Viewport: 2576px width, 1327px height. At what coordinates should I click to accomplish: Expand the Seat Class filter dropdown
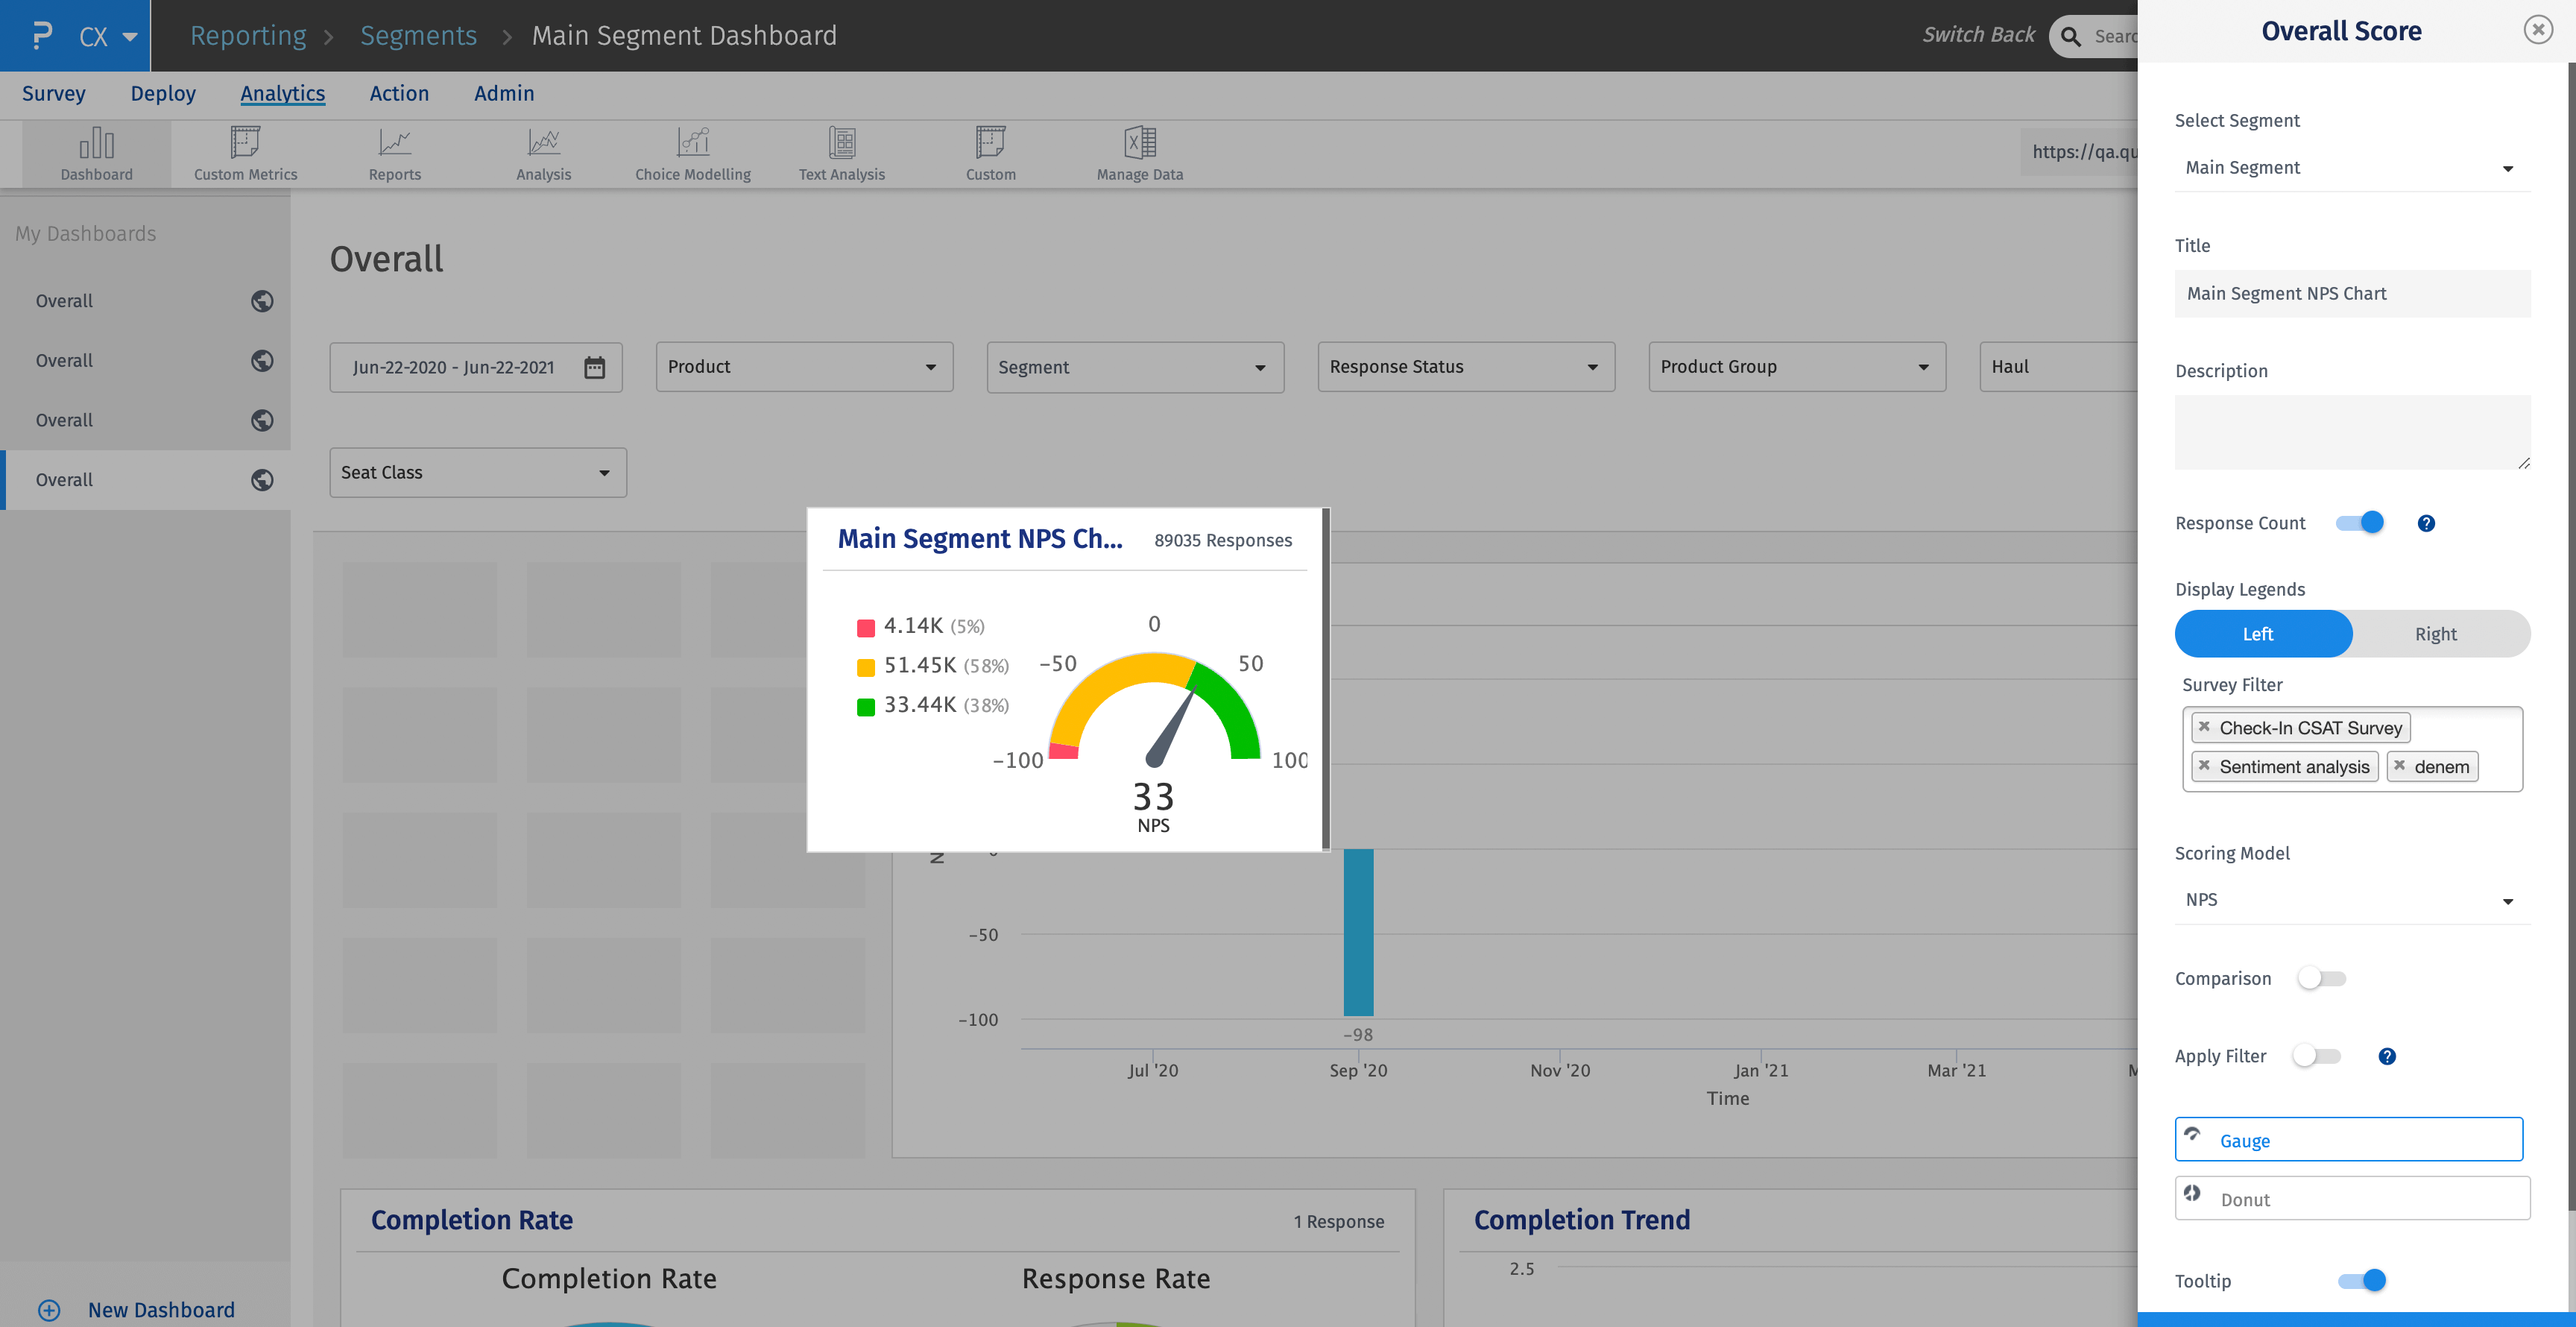coord(477,472)
